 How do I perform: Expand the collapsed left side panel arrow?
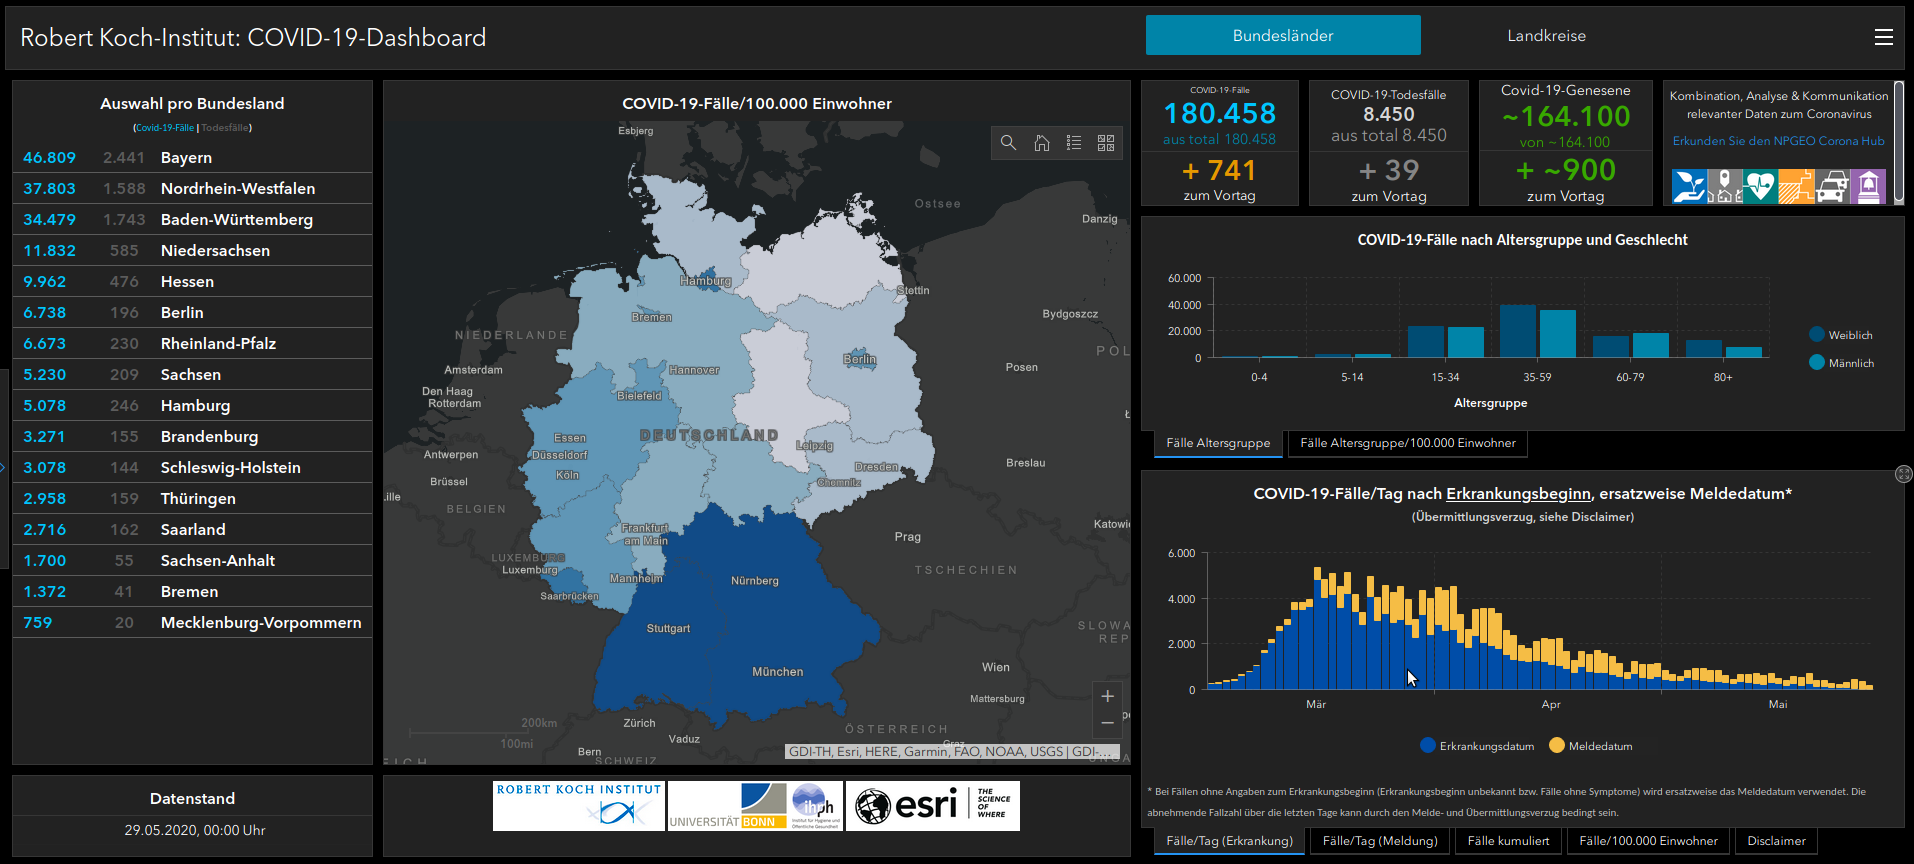[3, 467]
